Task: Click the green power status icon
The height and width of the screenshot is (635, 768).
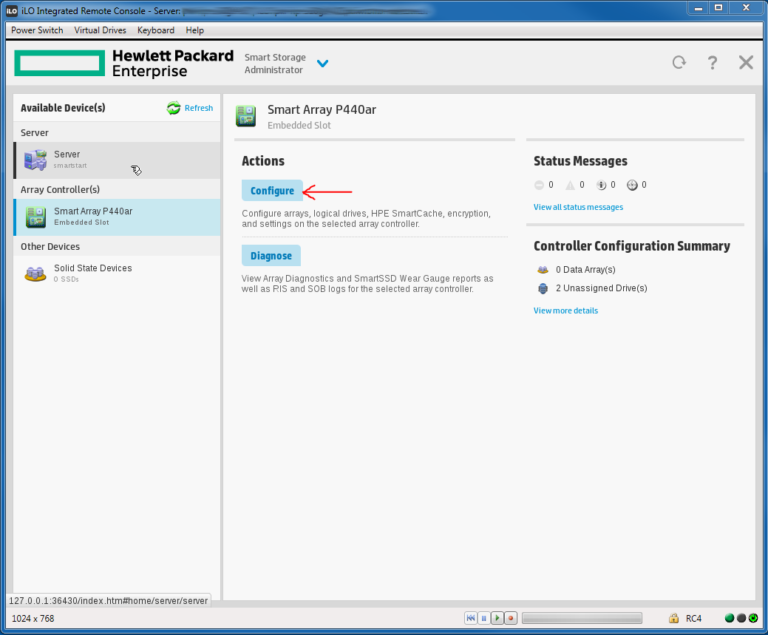Action: click(x=753, y=618)
